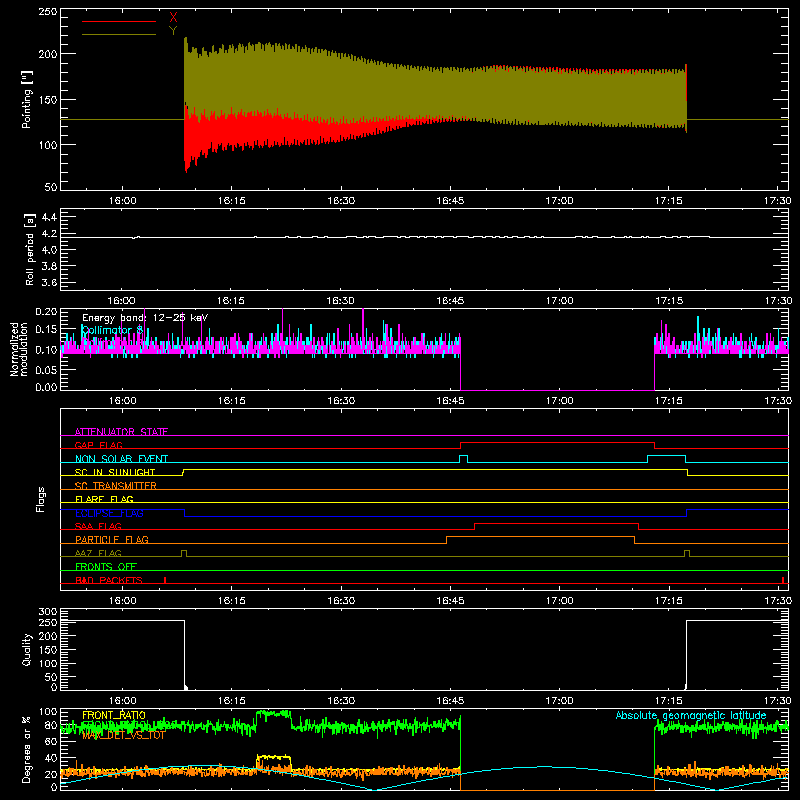This screenshot has height=800, width=800.
Task: Click the ATTENUATOR_STATE flag label
Action: (121, 432)
